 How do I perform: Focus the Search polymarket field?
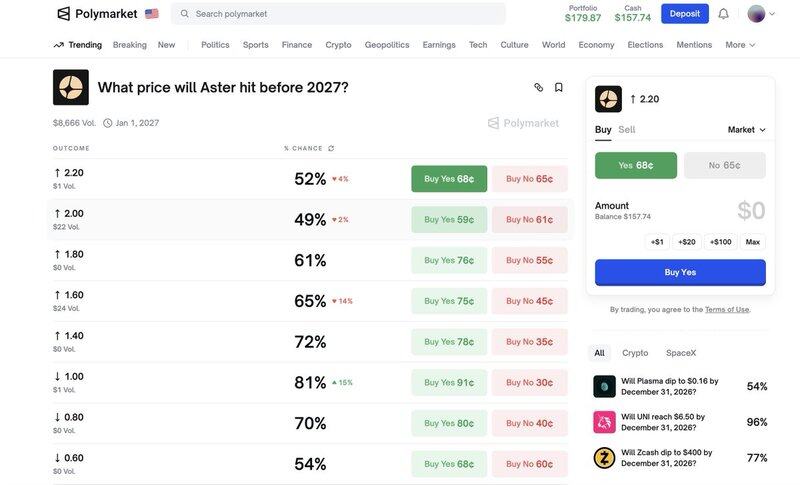340,14
